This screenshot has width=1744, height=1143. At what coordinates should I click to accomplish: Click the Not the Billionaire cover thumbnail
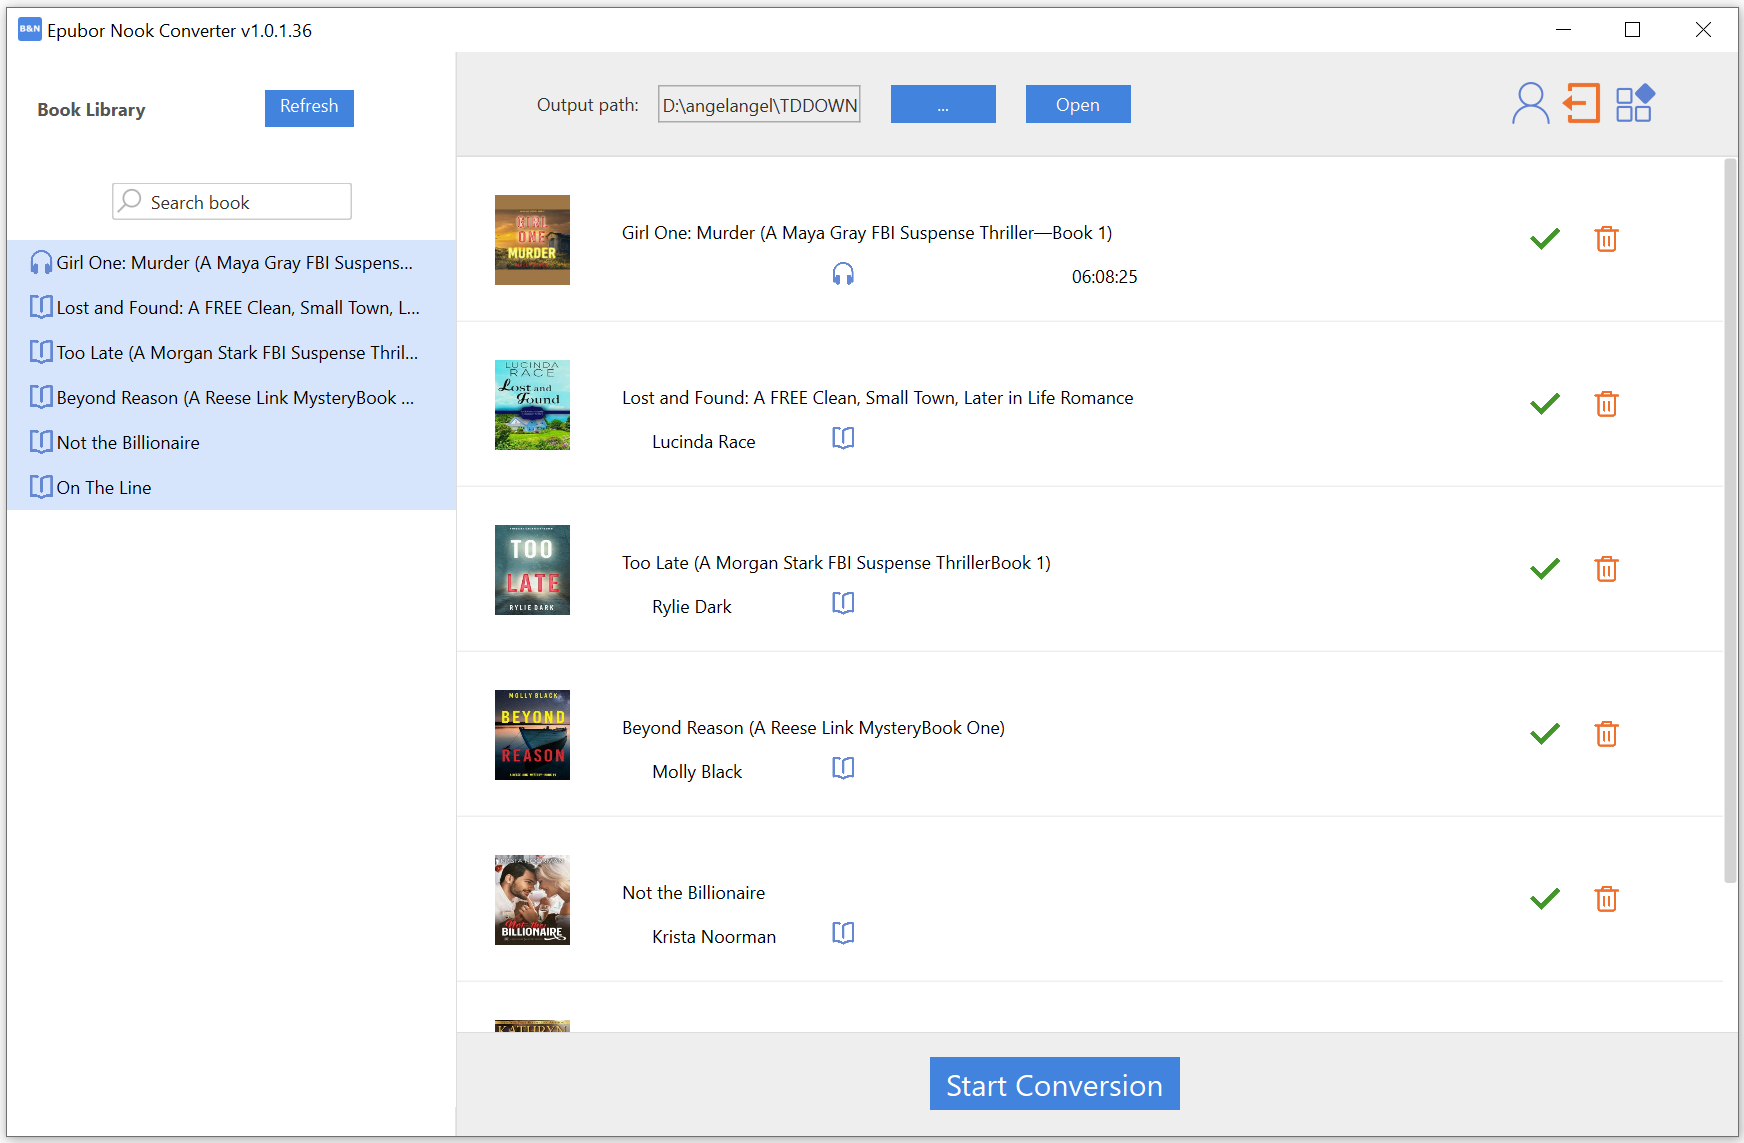(532, 900)
